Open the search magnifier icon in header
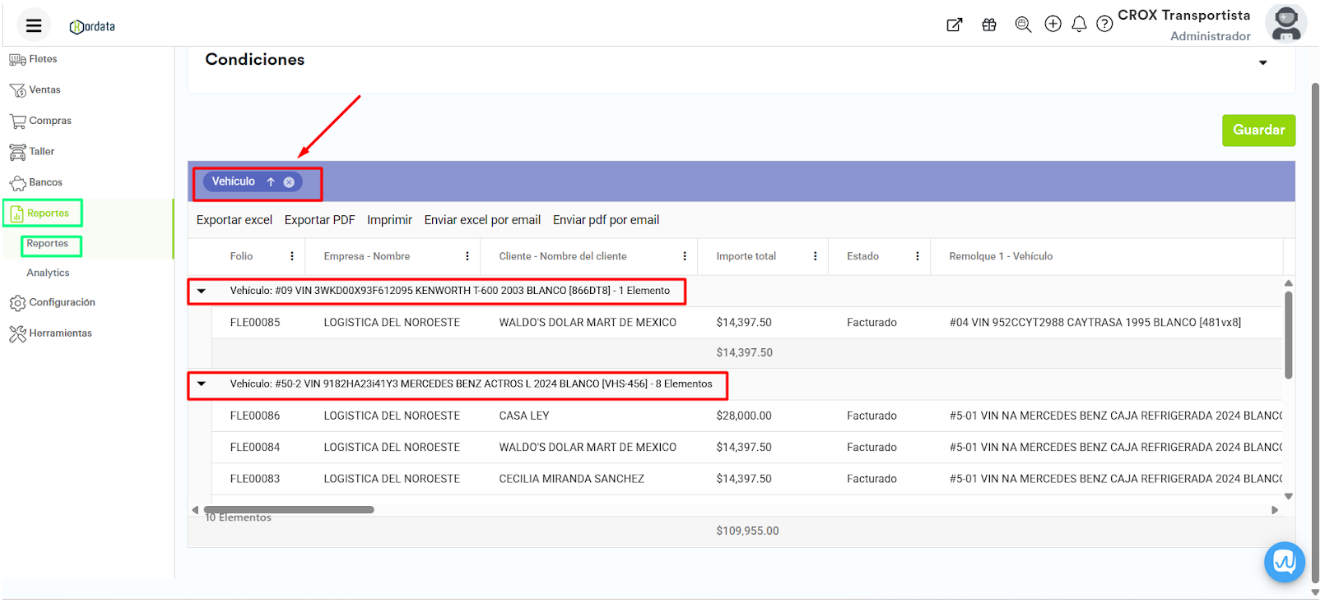This screenshot has width=1326, height=600. pyautogui.click(x=1023, y=25)
